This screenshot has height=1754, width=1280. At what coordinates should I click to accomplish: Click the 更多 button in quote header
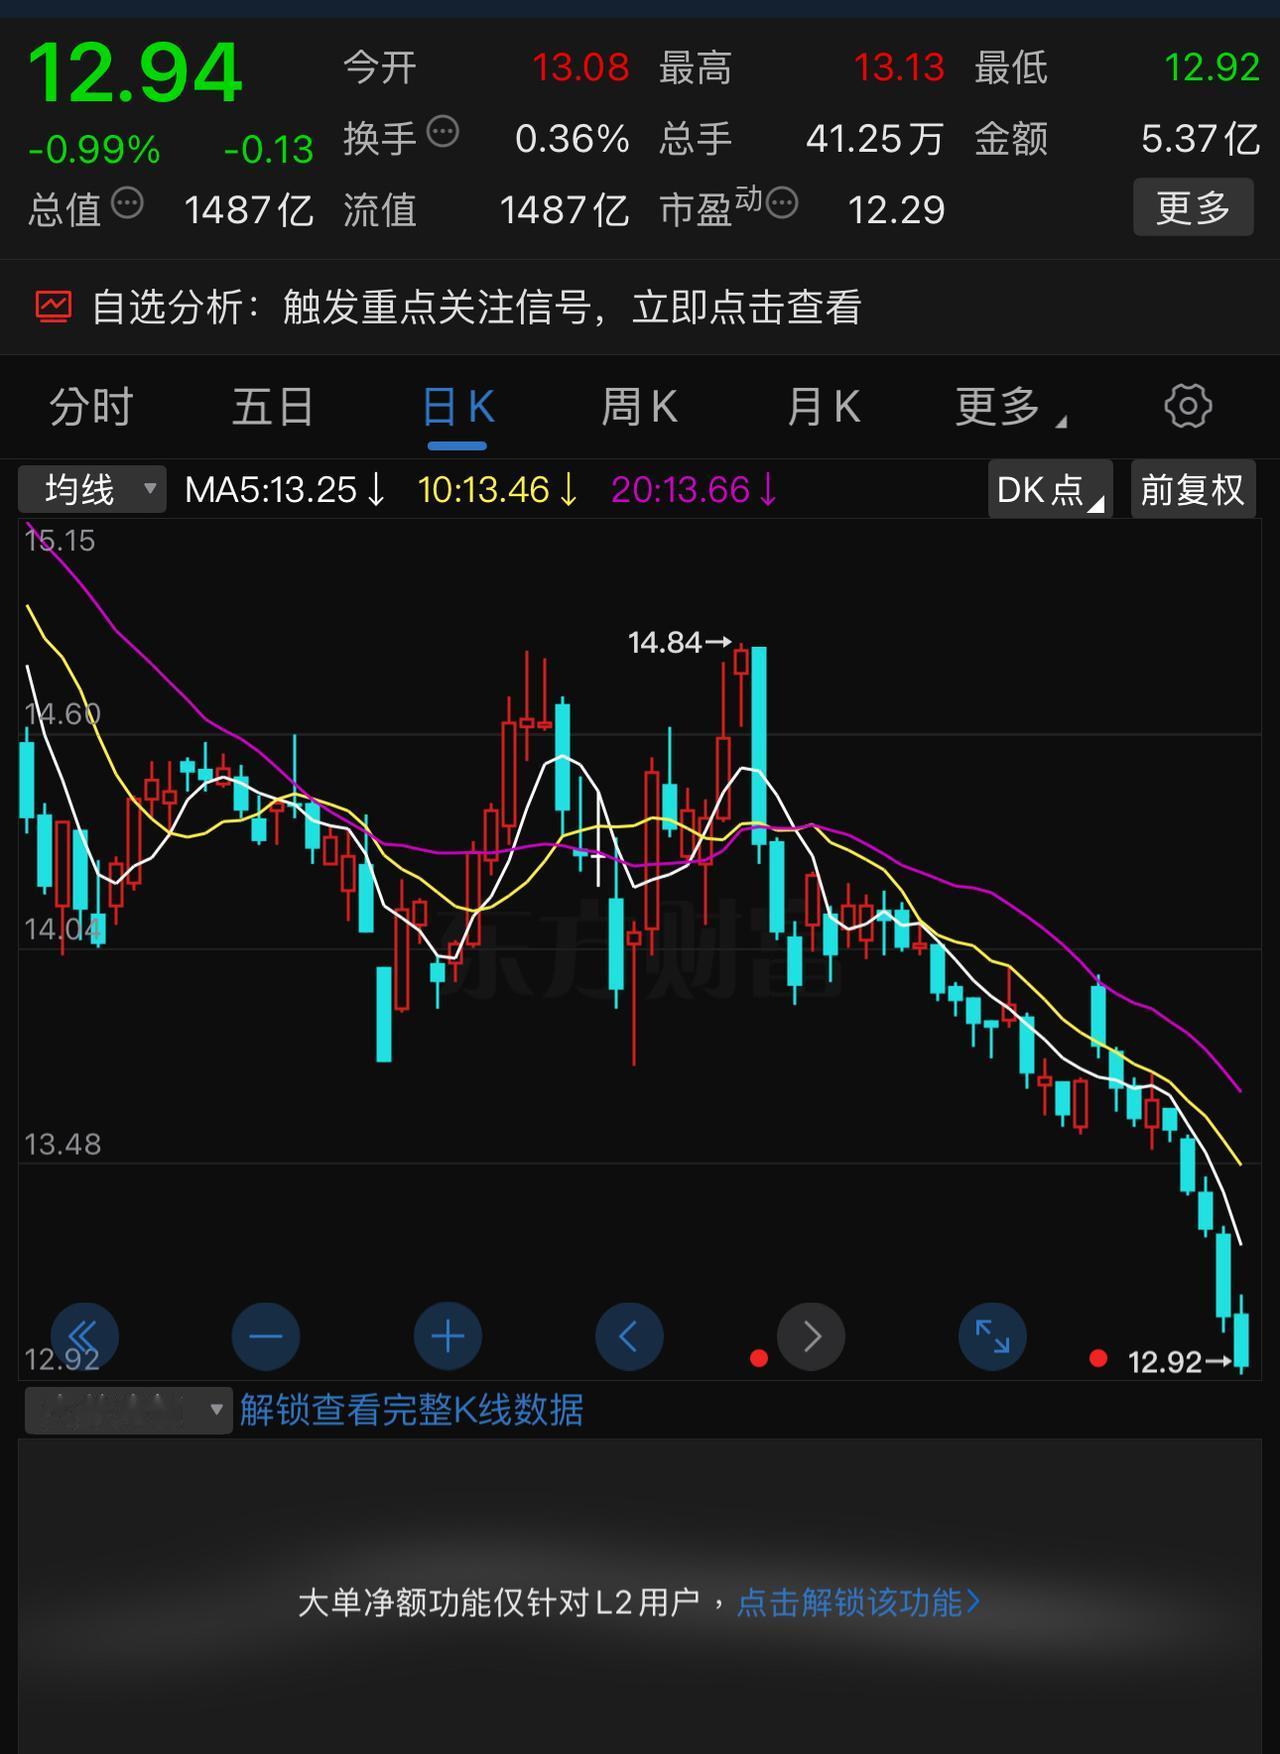tap(1193, 207)
